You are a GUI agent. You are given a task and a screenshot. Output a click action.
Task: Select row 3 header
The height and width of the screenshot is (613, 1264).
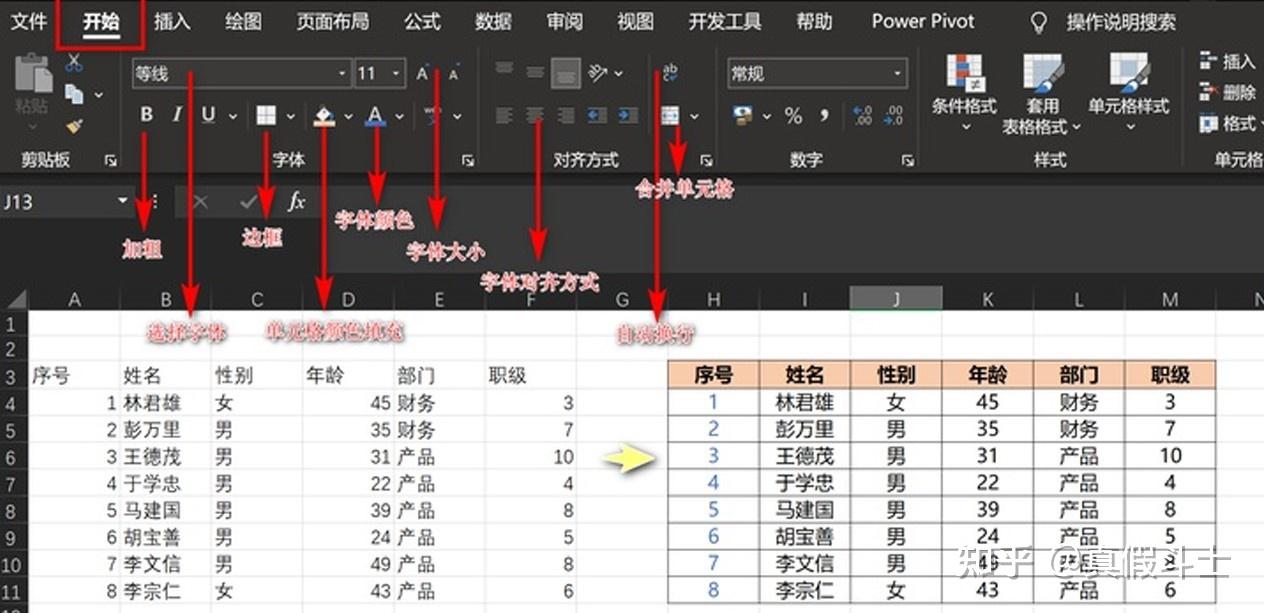12,376
